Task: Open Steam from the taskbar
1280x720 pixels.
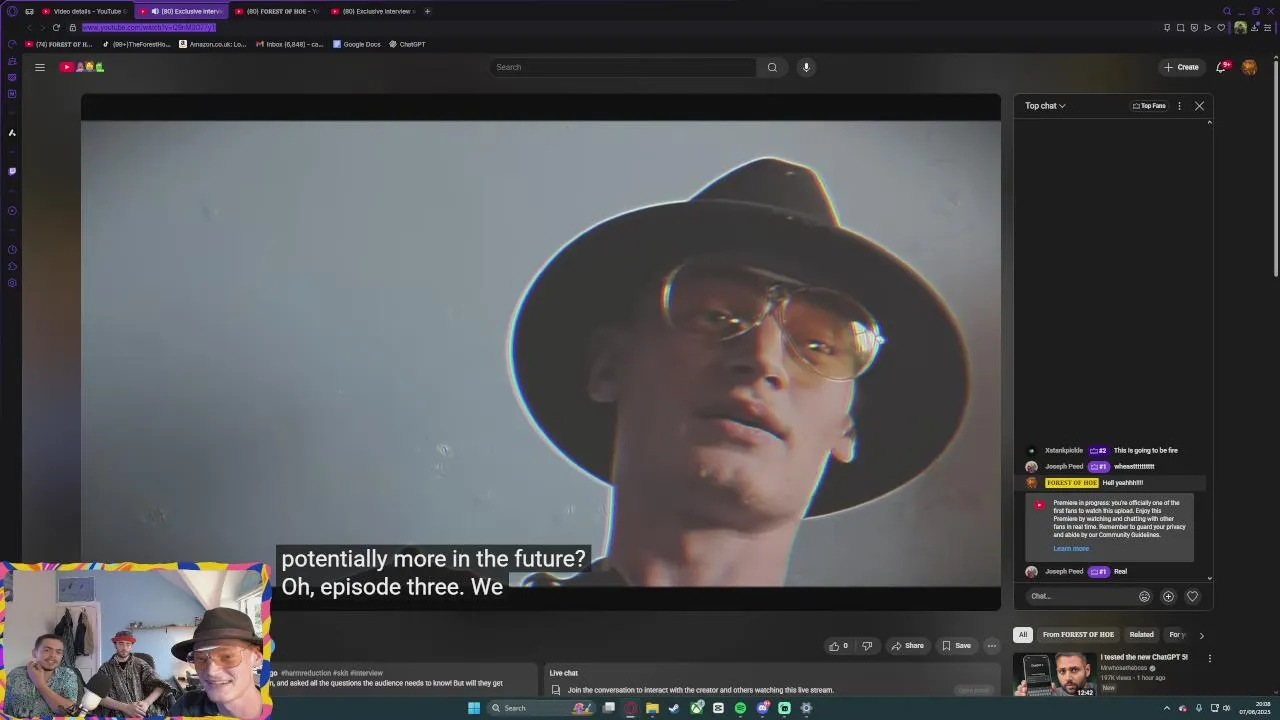Action: click(674, 708)
